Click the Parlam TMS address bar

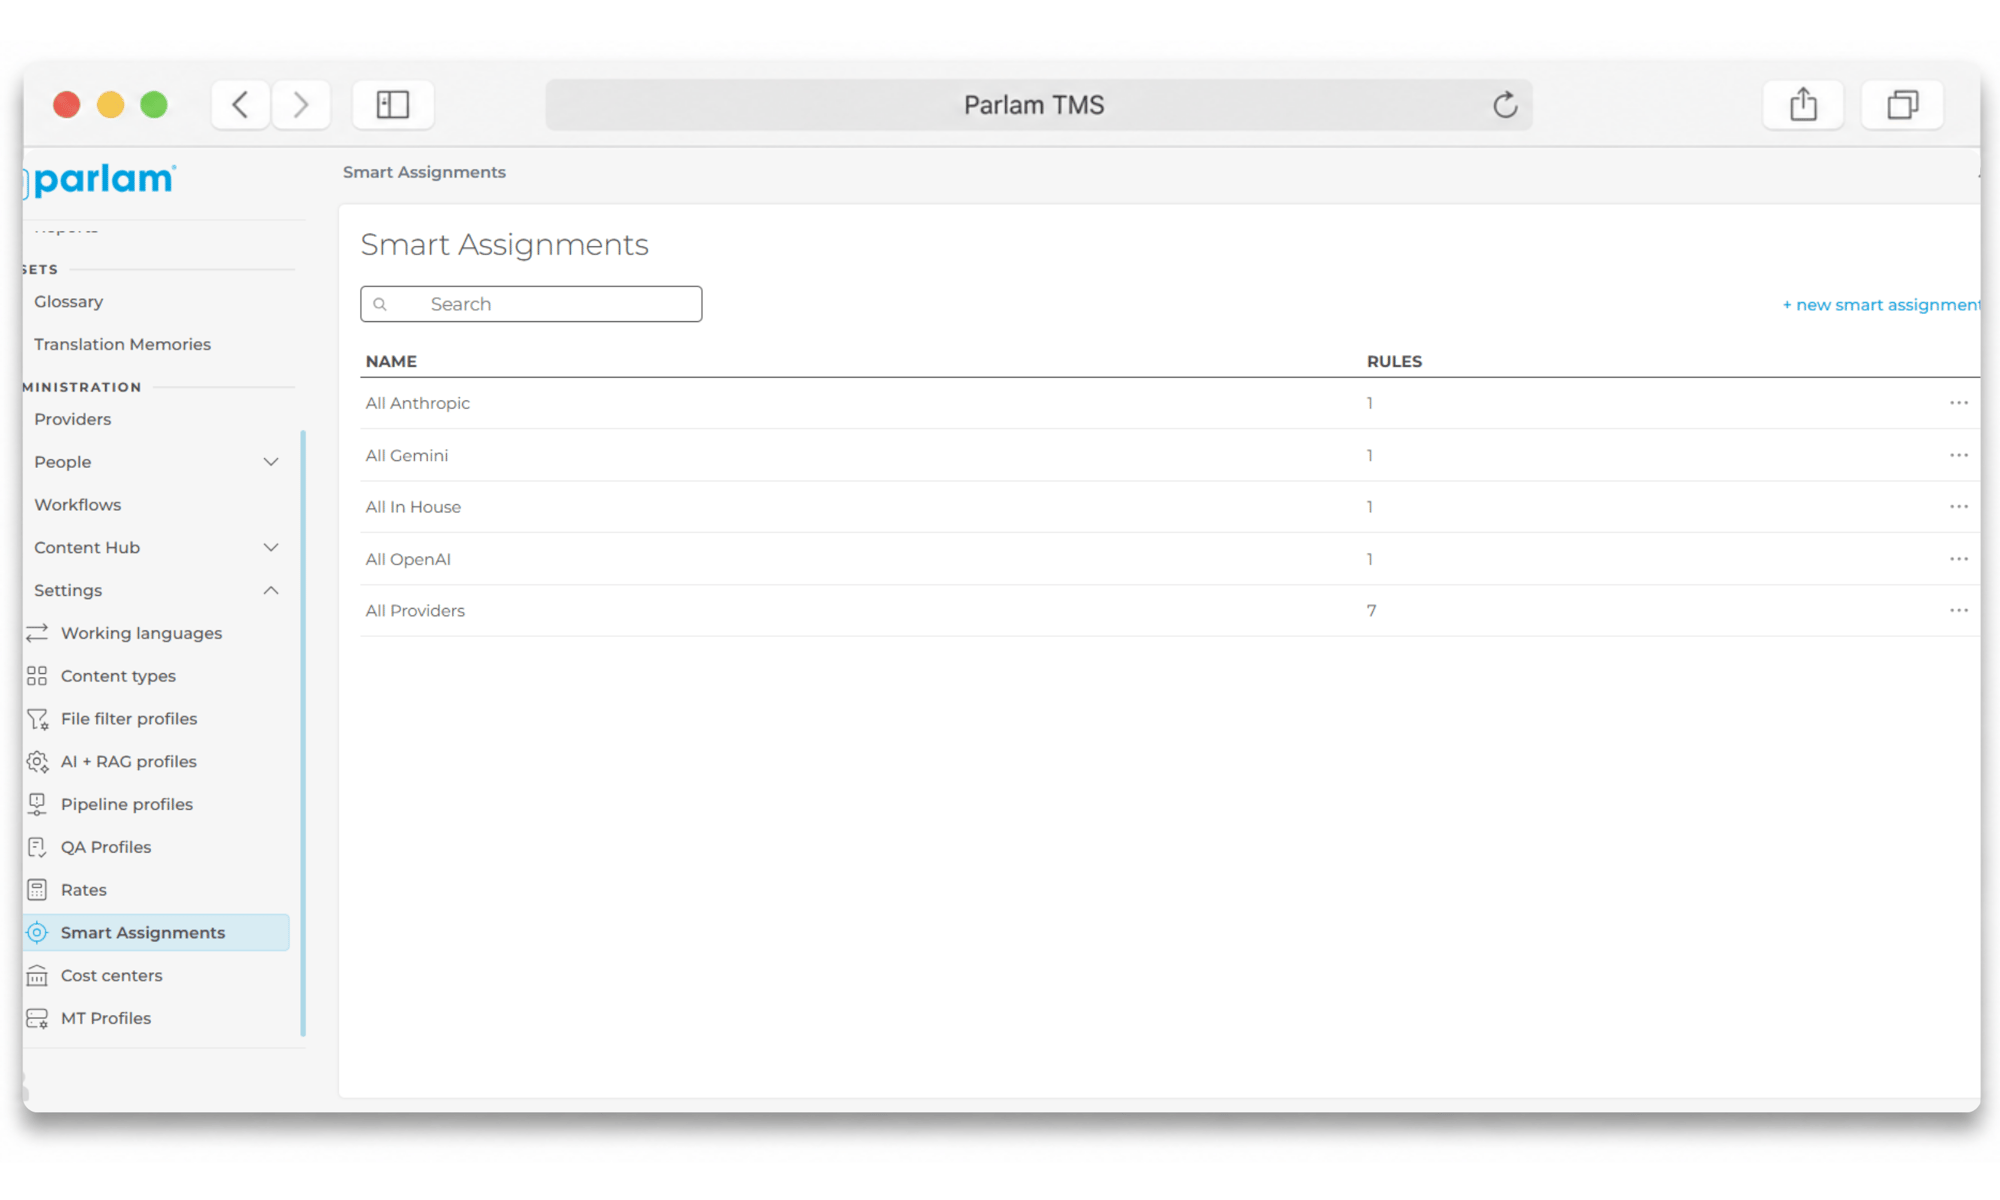point(1038,105)
